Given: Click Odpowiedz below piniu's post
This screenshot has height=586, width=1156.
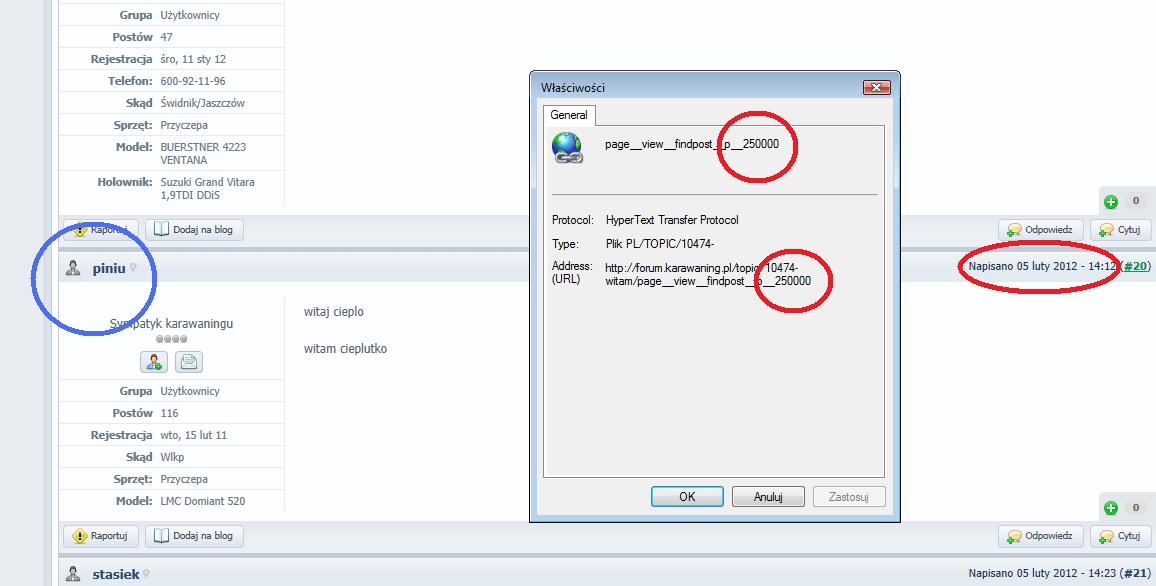Looking at the screenshot, I should (1040, 537).
